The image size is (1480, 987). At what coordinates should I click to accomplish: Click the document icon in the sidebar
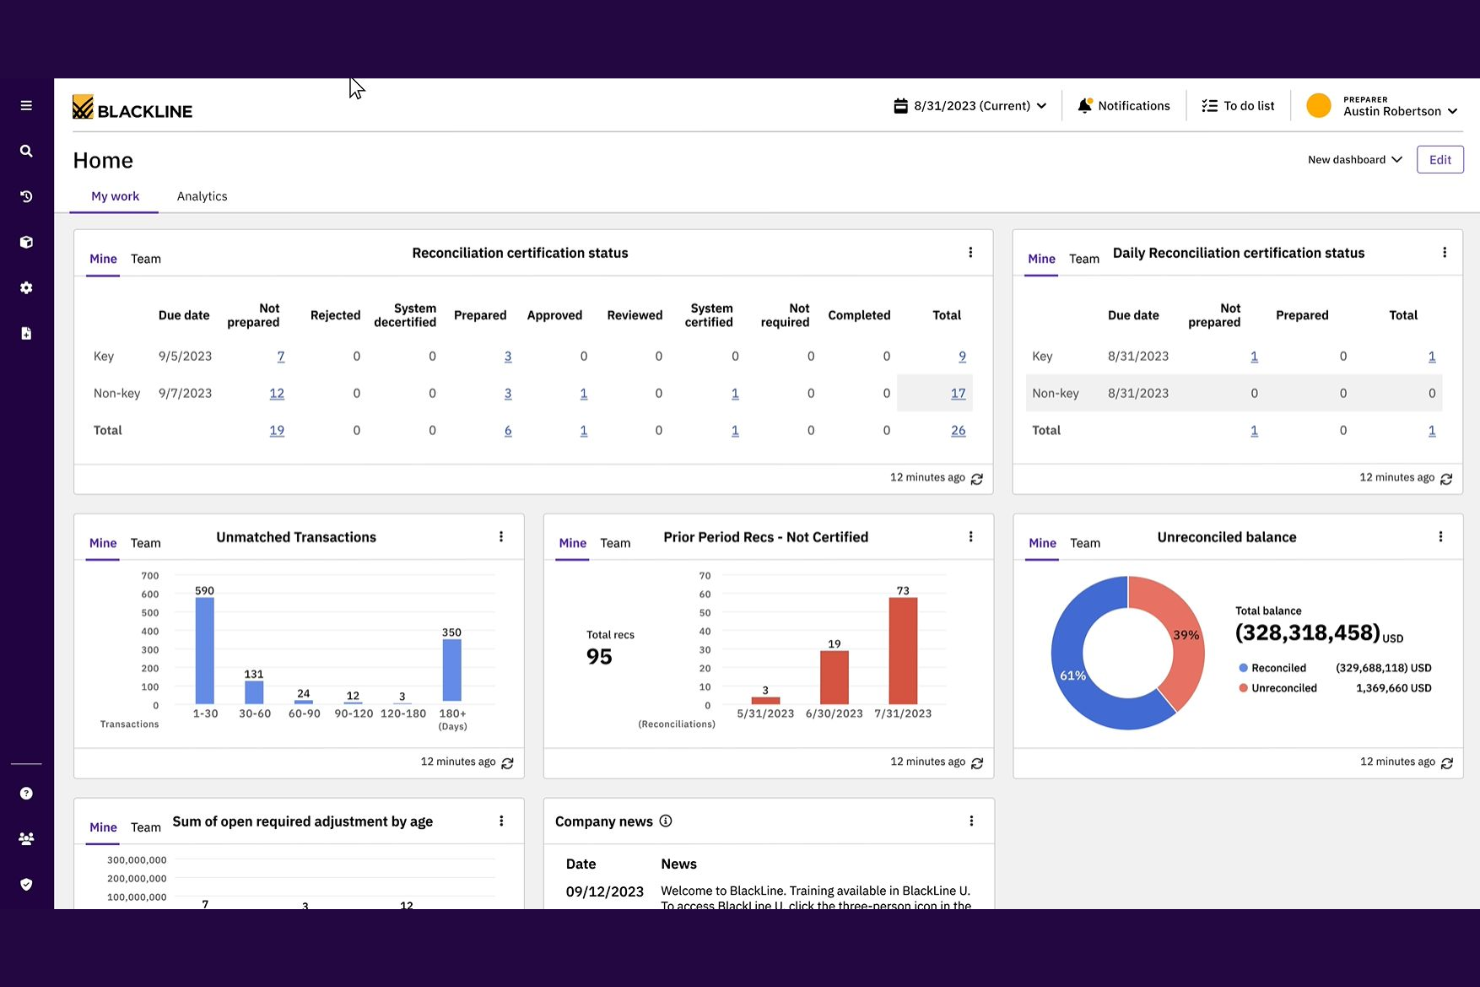26,333
